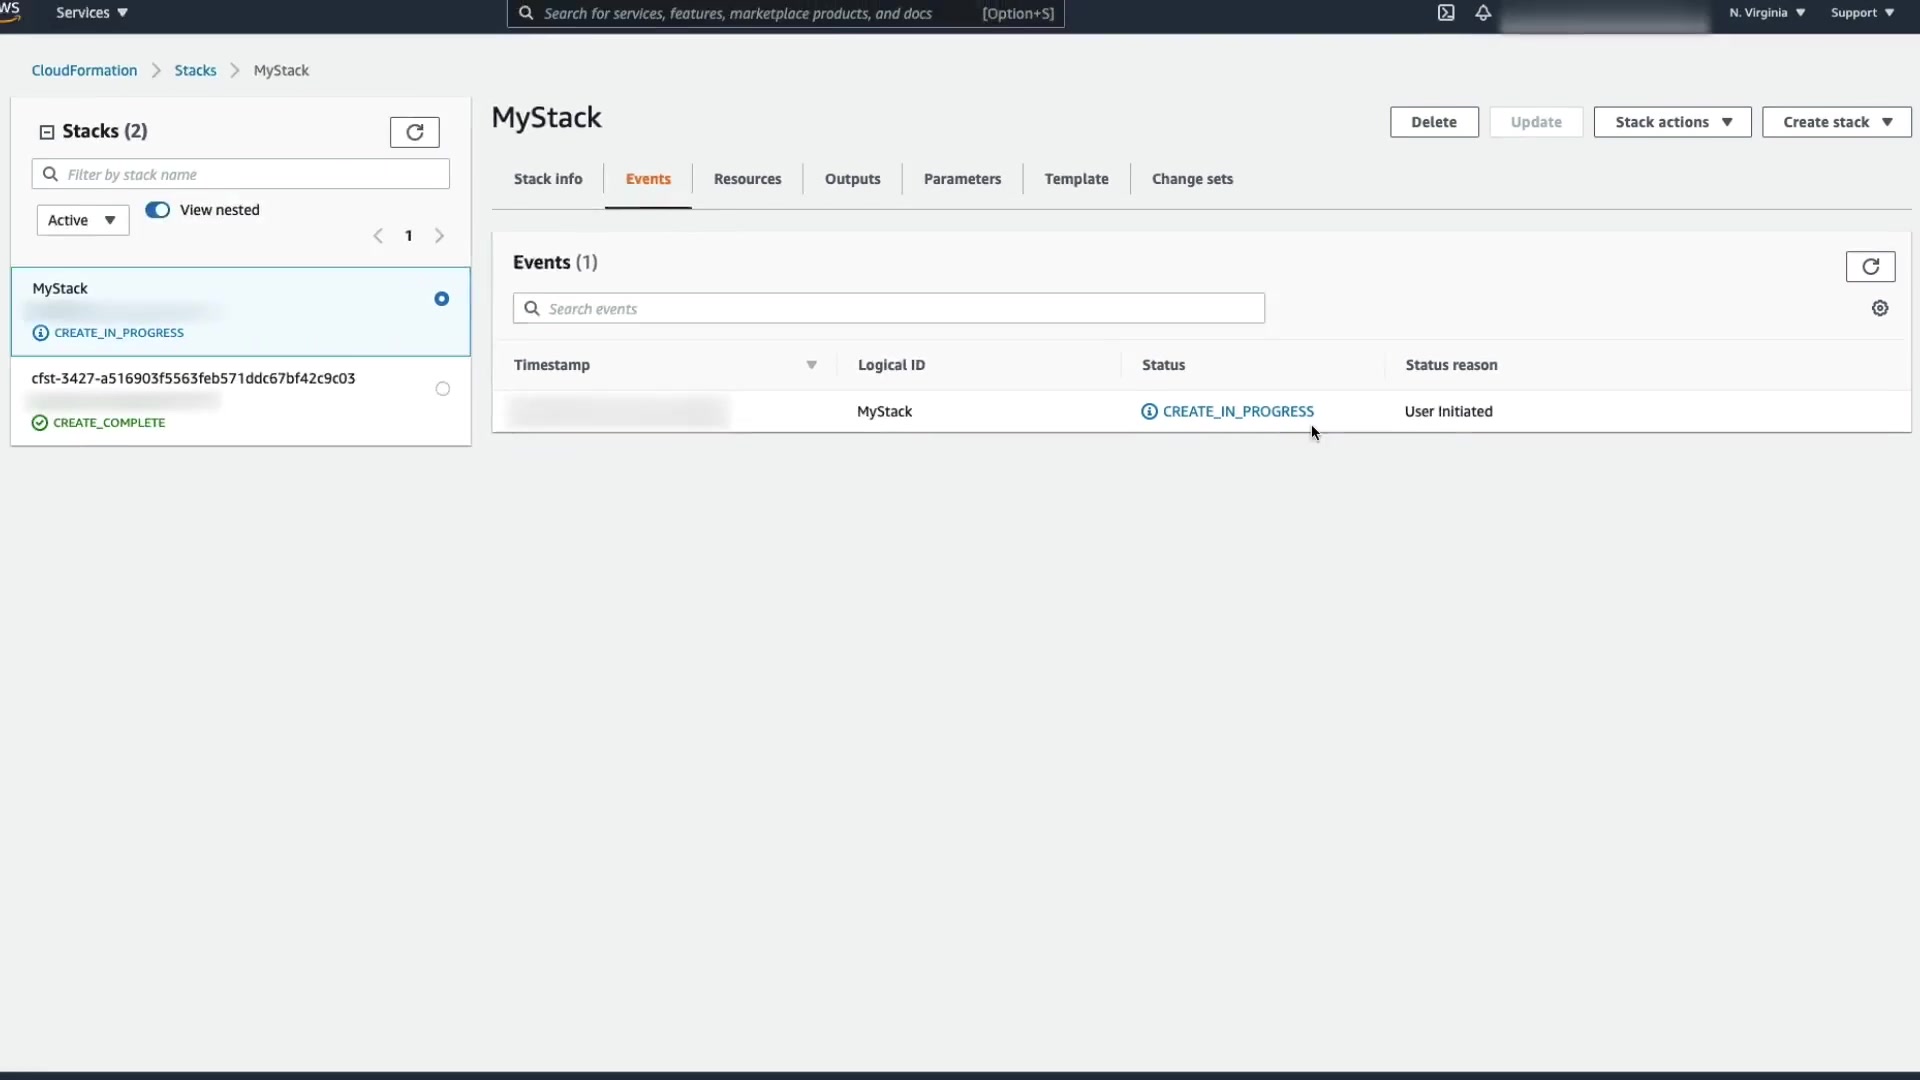The height and width of the screenshot is (1080, 1920).
Task: Refresh the Stacks list
Action: tap(414, 132)
